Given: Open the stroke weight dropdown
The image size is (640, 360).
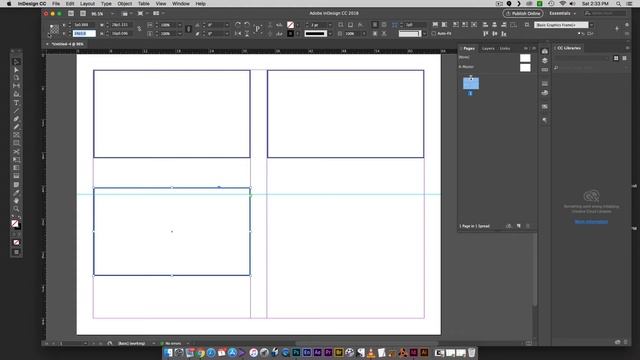Looking at the screenshot, I should coord(330,25).
